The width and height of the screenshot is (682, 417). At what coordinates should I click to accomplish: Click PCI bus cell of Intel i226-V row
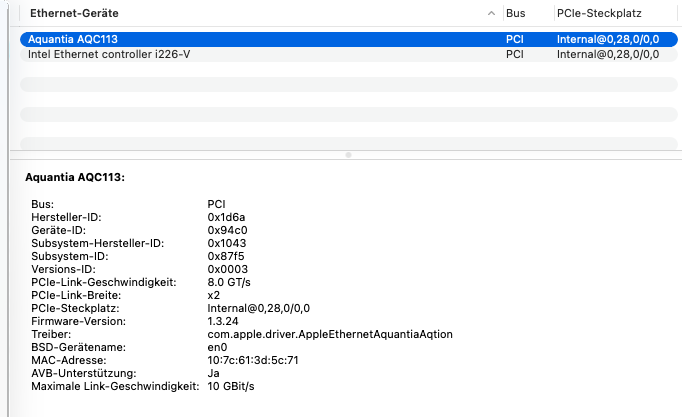coord(515,54)
